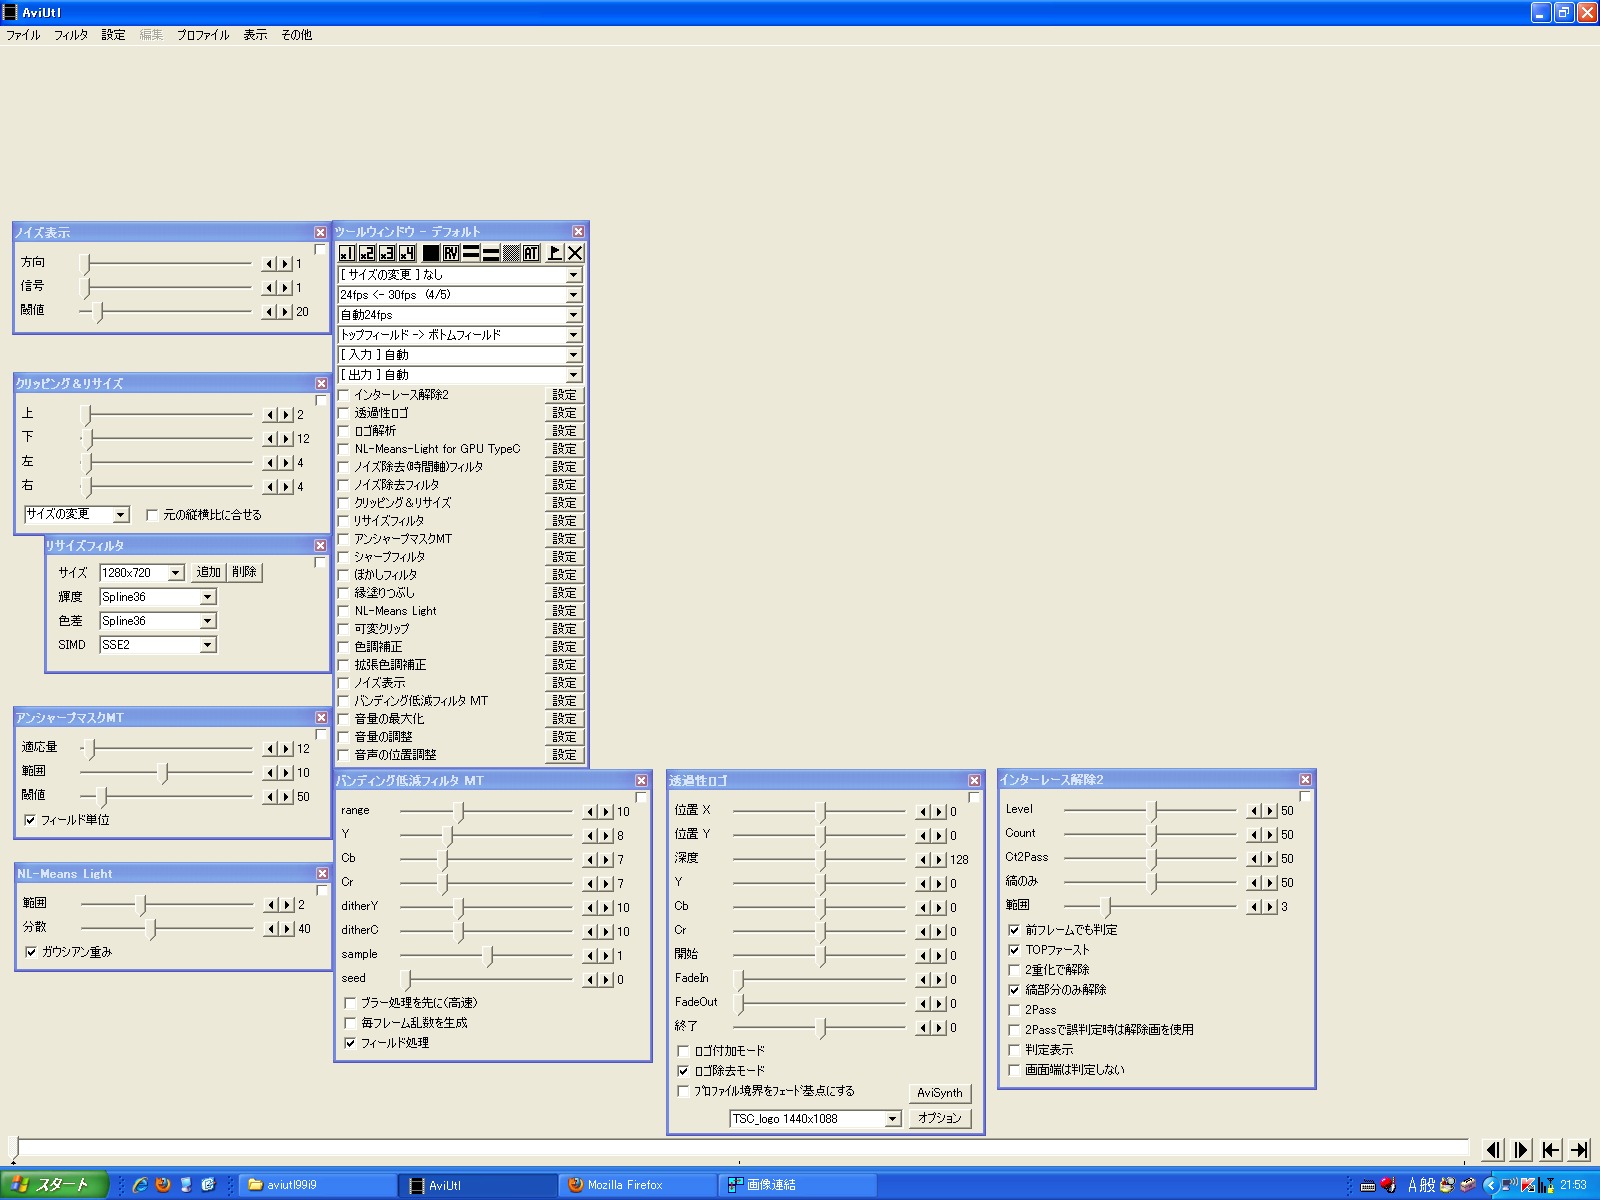Uncheck ガウシアン重み in NL-Means Light
The width and height of the screenshot is (1600, 1200).
click(x=31, y=952)
